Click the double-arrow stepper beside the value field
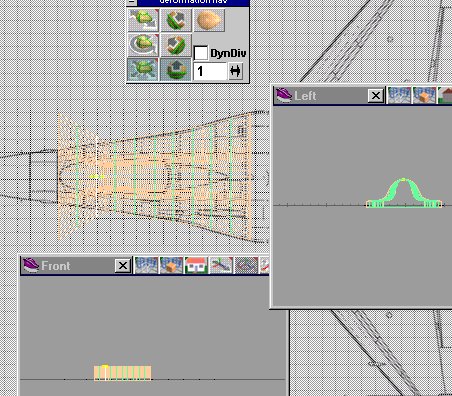The width and height of the screenshot is (452, 396). [x=236, y=71]
